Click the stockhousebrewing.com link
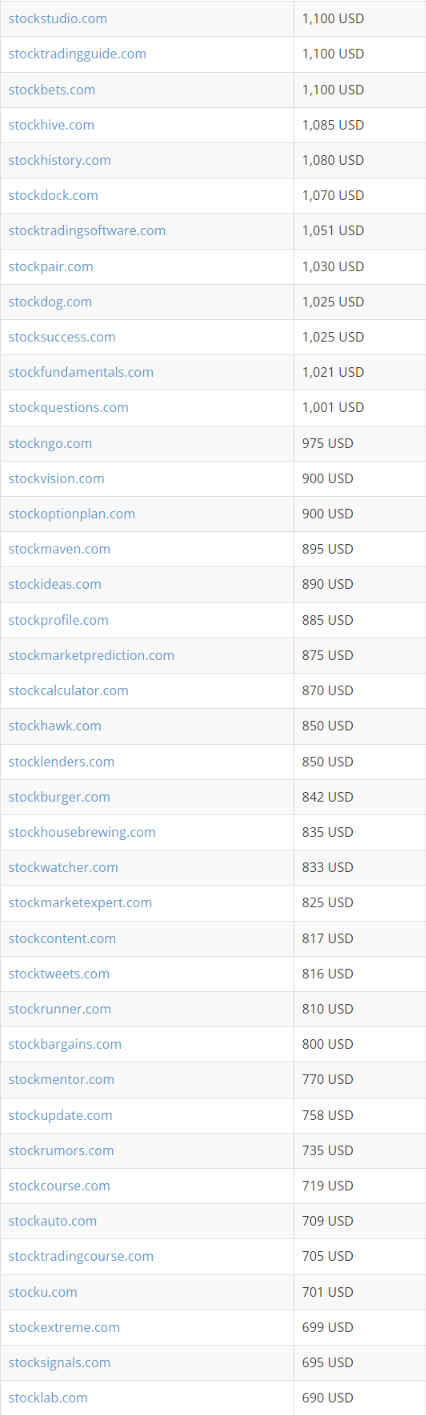 tap(82, 832)
